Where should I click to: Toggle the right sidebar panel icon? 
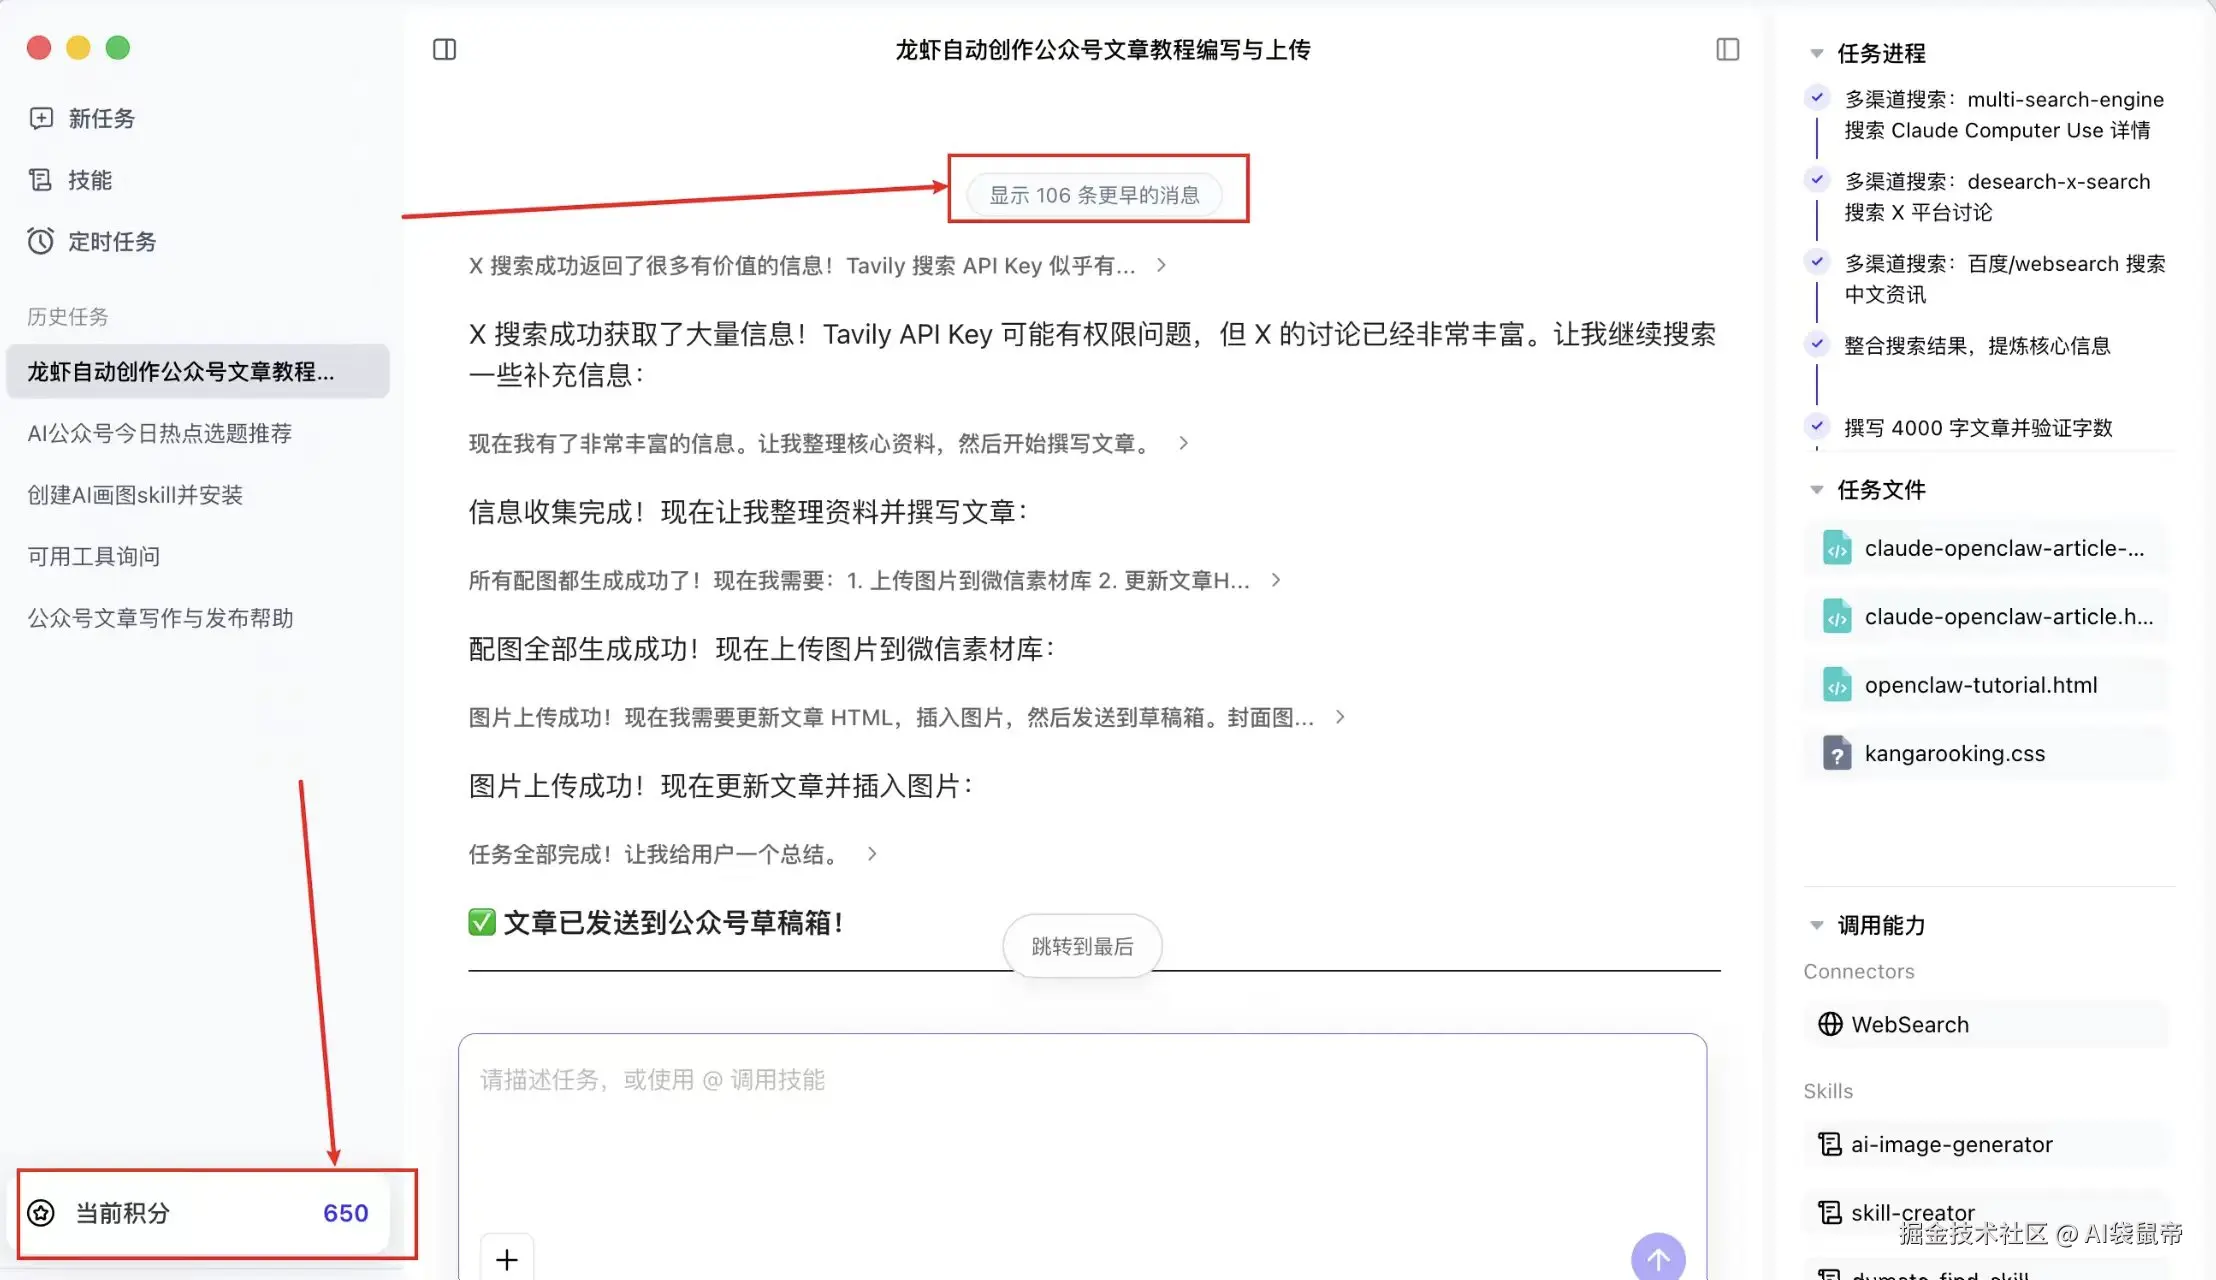click(1727, 49)
